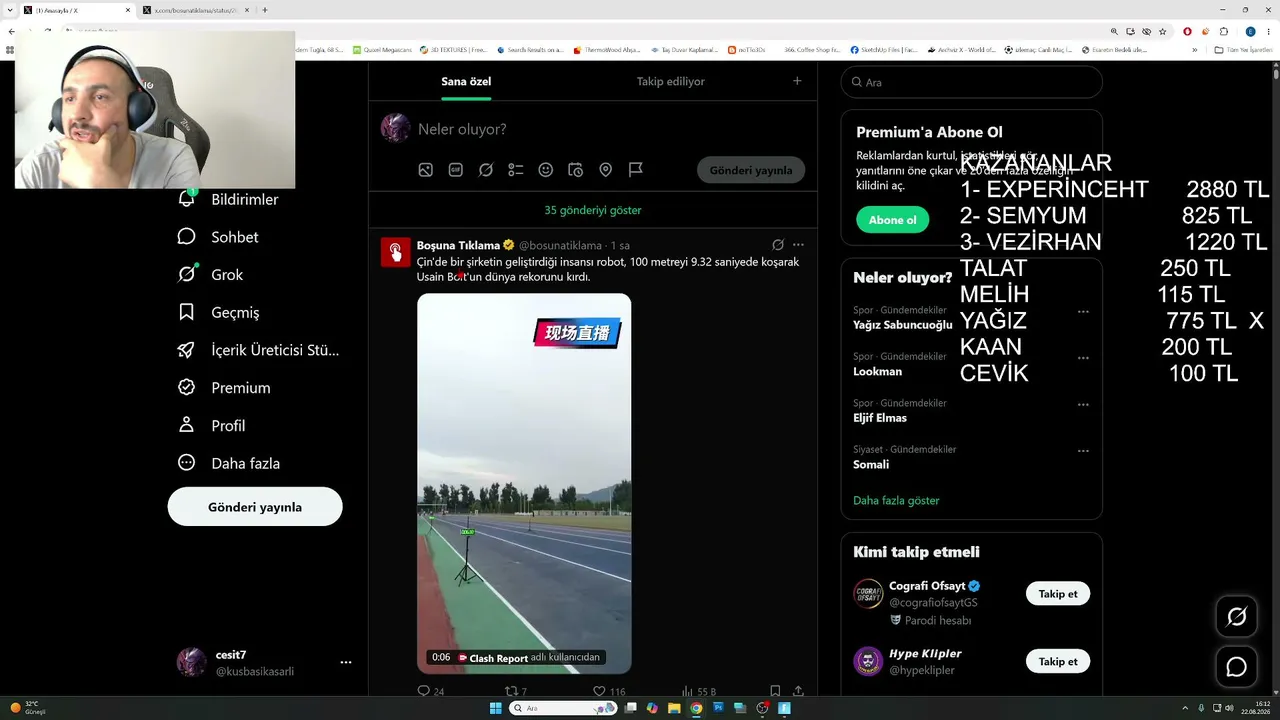Add a new timeline tab with plus
The image size is (1280, 720).
797,81
